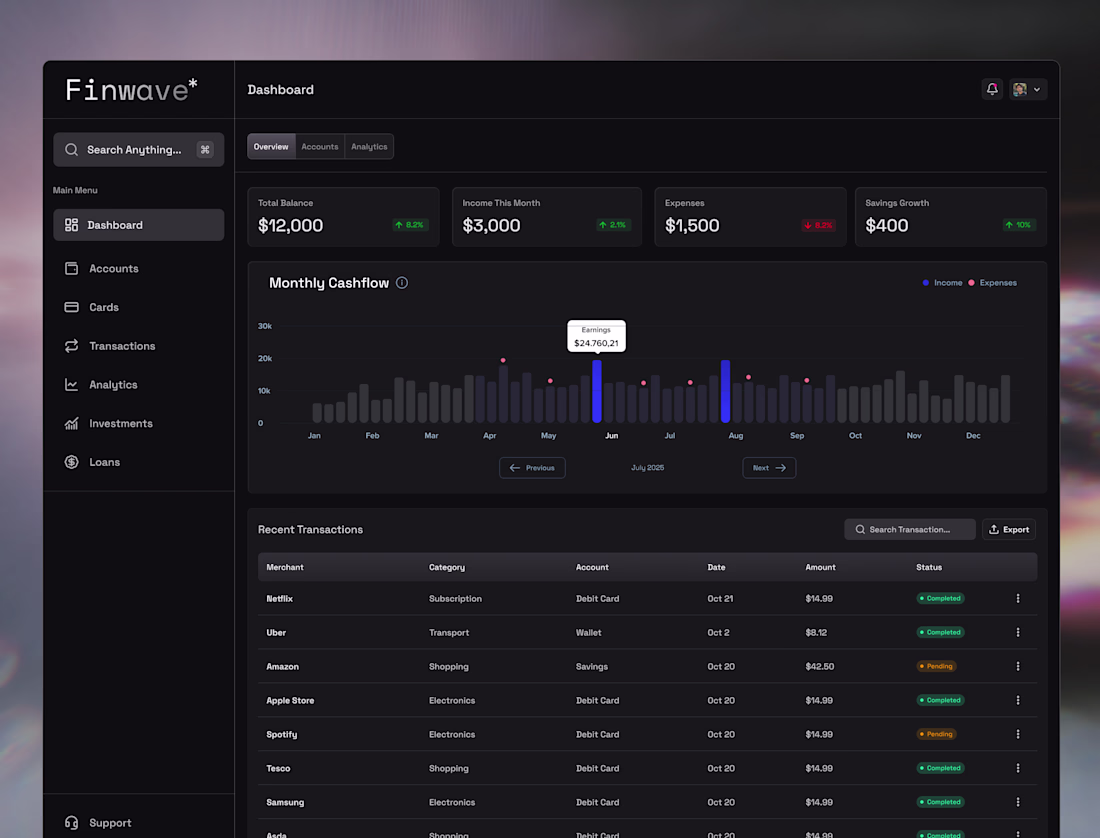Open the Uber row three-dot menu
Image resolution: width=1100 pixels, height=838 pixels.
tap(1018, 633)
